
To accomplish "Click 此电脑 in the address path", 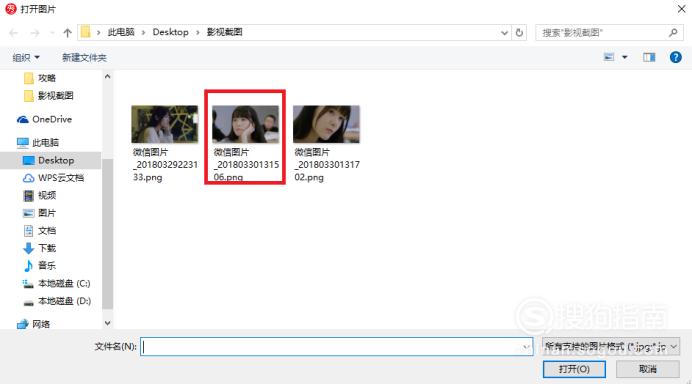I will (x=121, y=32).
